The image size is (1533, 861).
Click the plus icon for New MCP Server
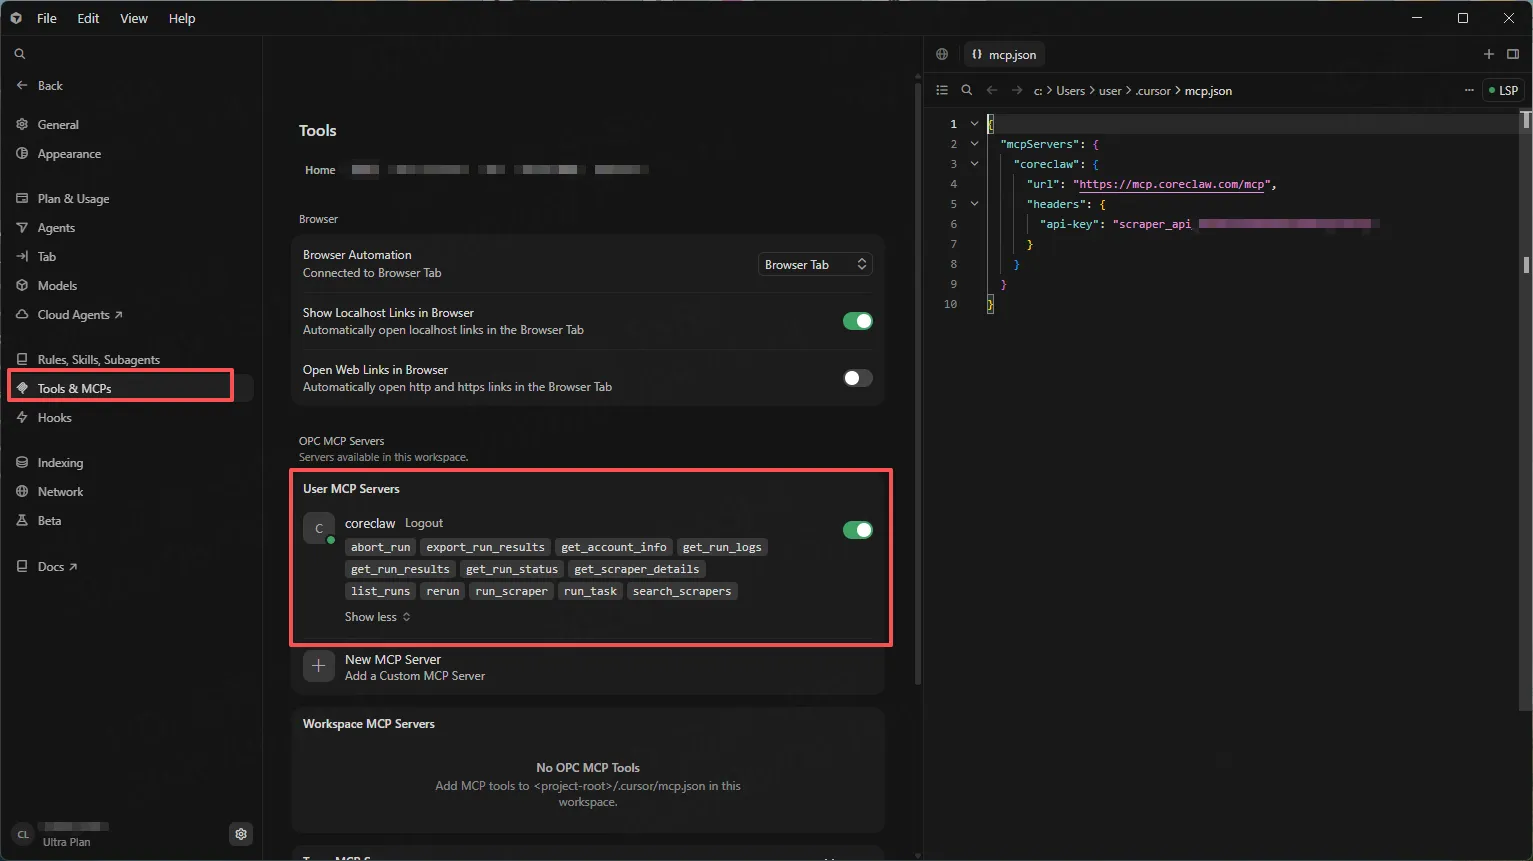coord(319,666)
